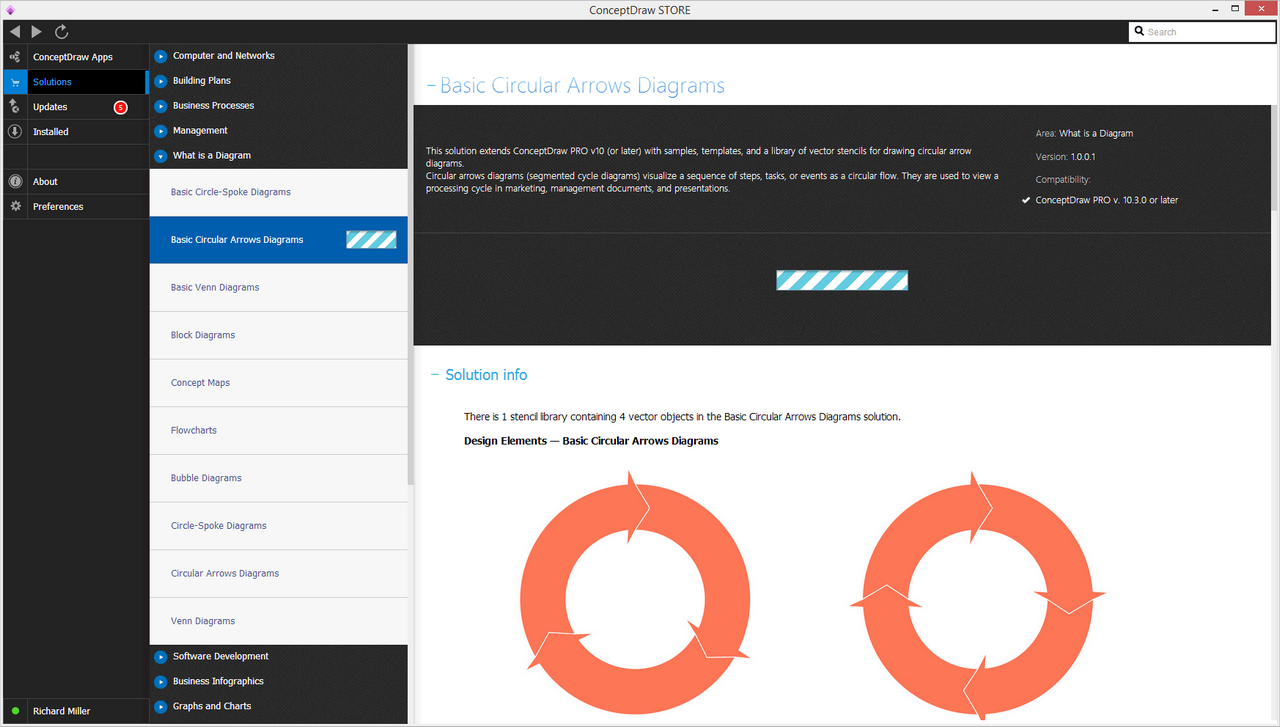
Task: Expand the Graphs and Charts category
Action: 160,707
